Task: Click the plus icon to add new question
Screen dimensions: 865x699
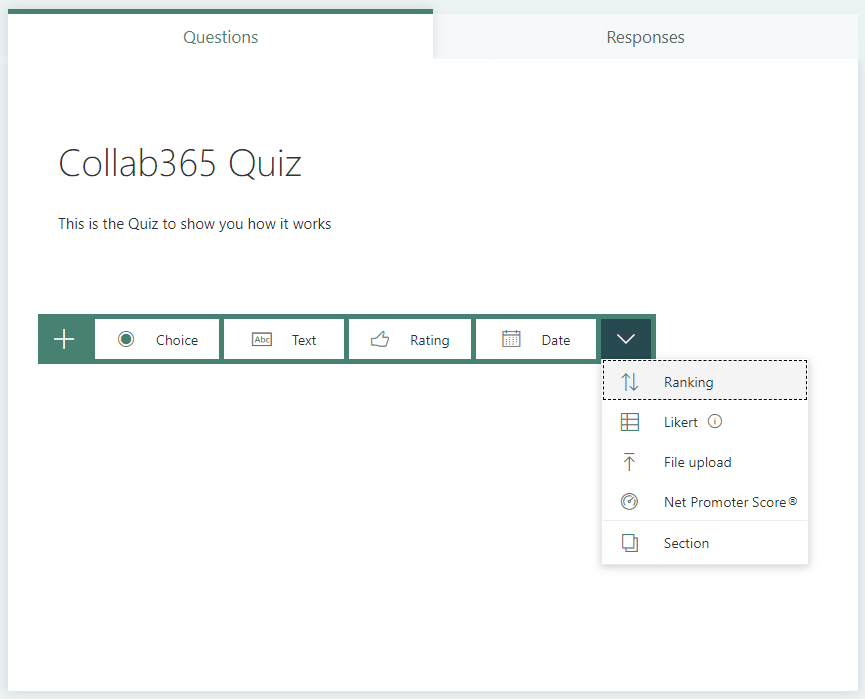Action: coord(64,339)
